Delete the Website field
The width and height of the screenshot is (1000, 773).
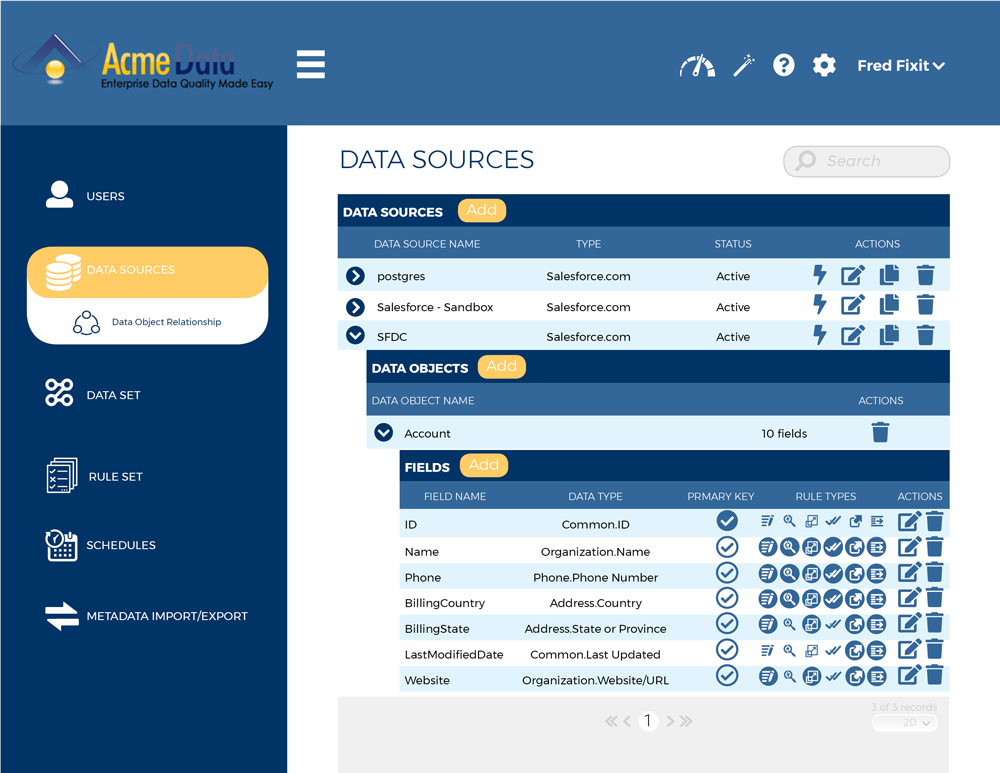coord(934,676)
